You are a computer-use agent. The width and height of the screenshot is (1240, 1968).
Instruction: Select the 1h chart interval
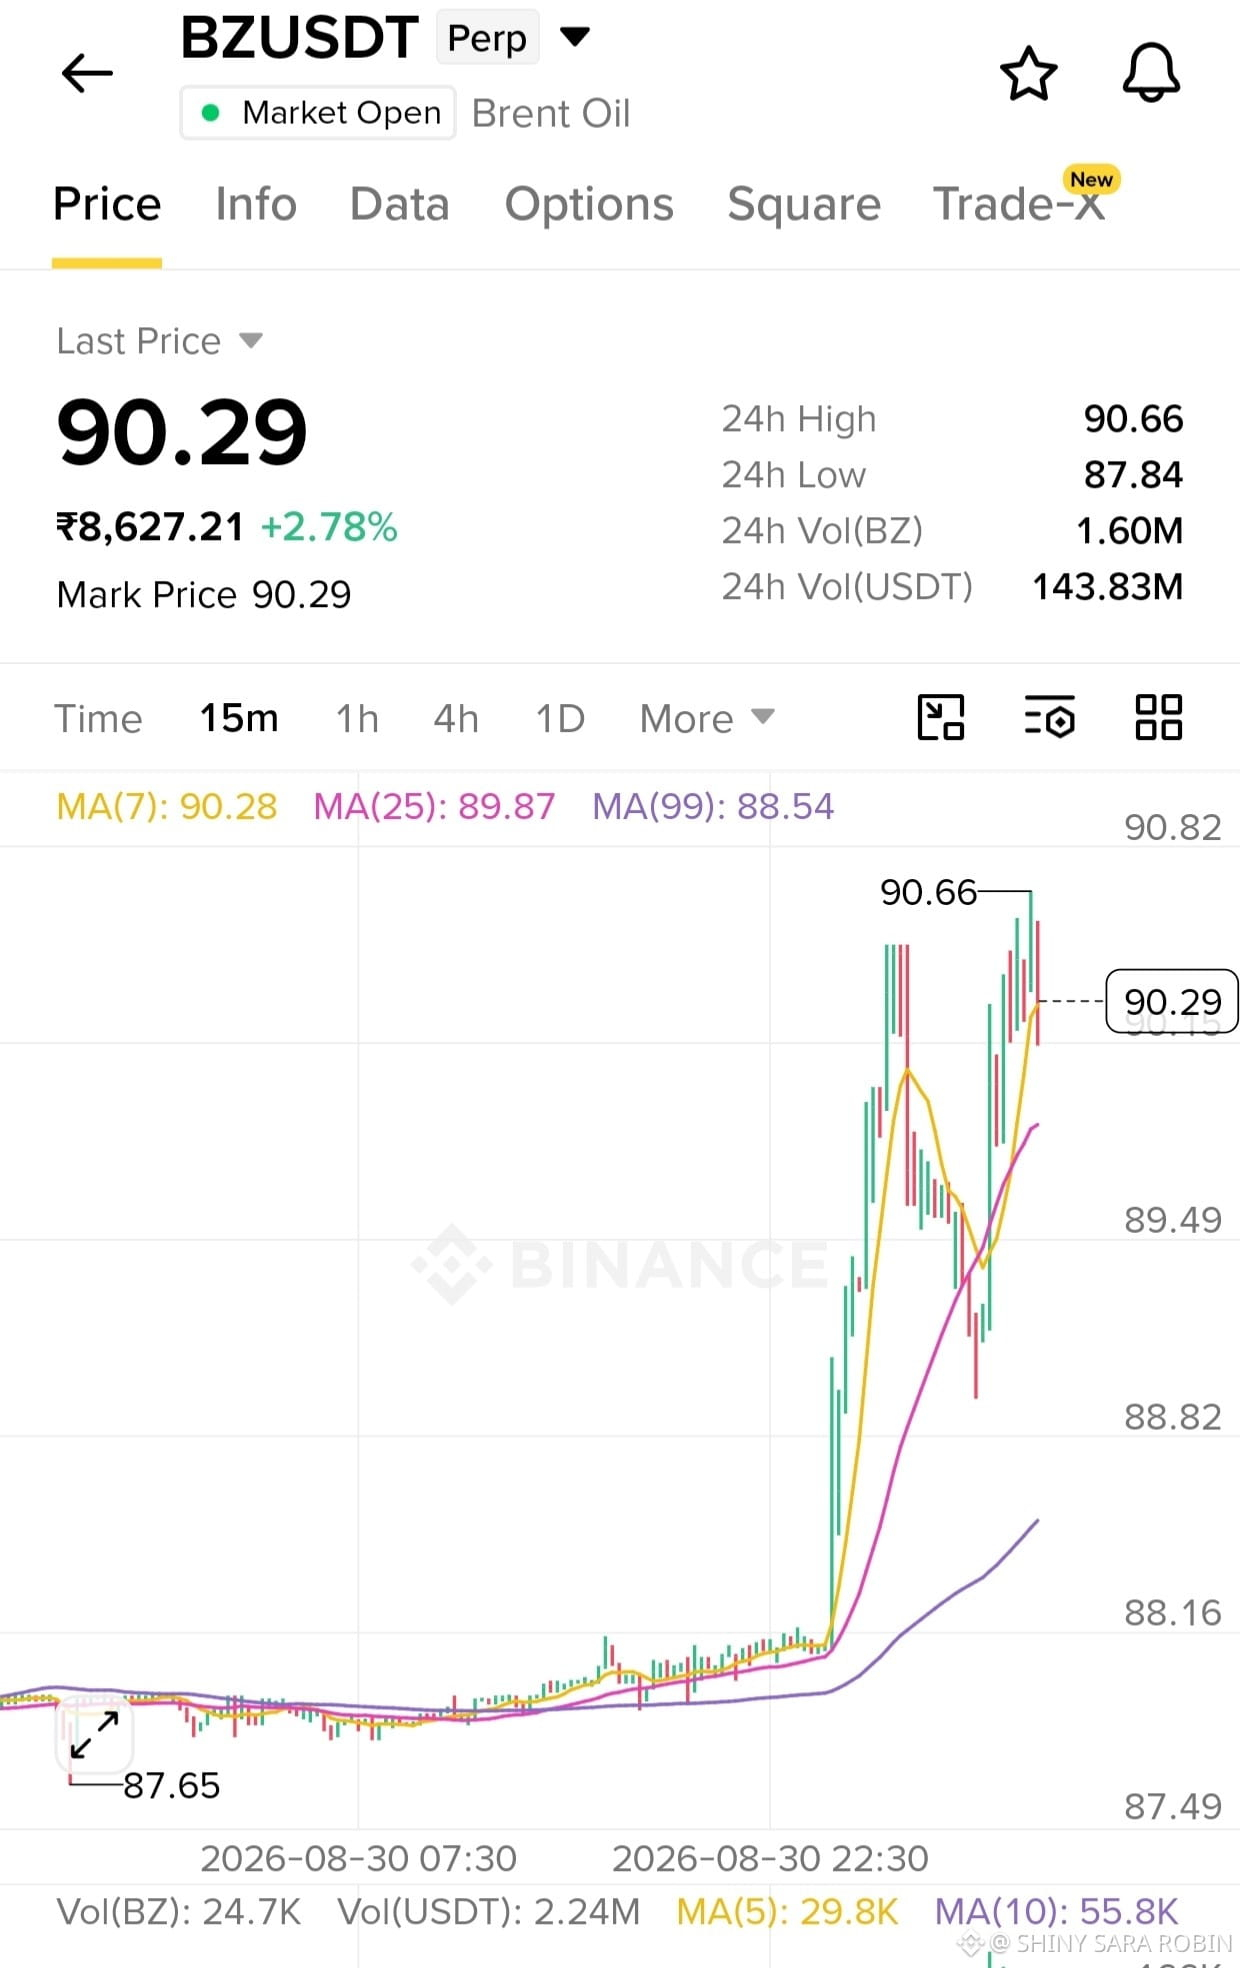[x=357, y=718]
